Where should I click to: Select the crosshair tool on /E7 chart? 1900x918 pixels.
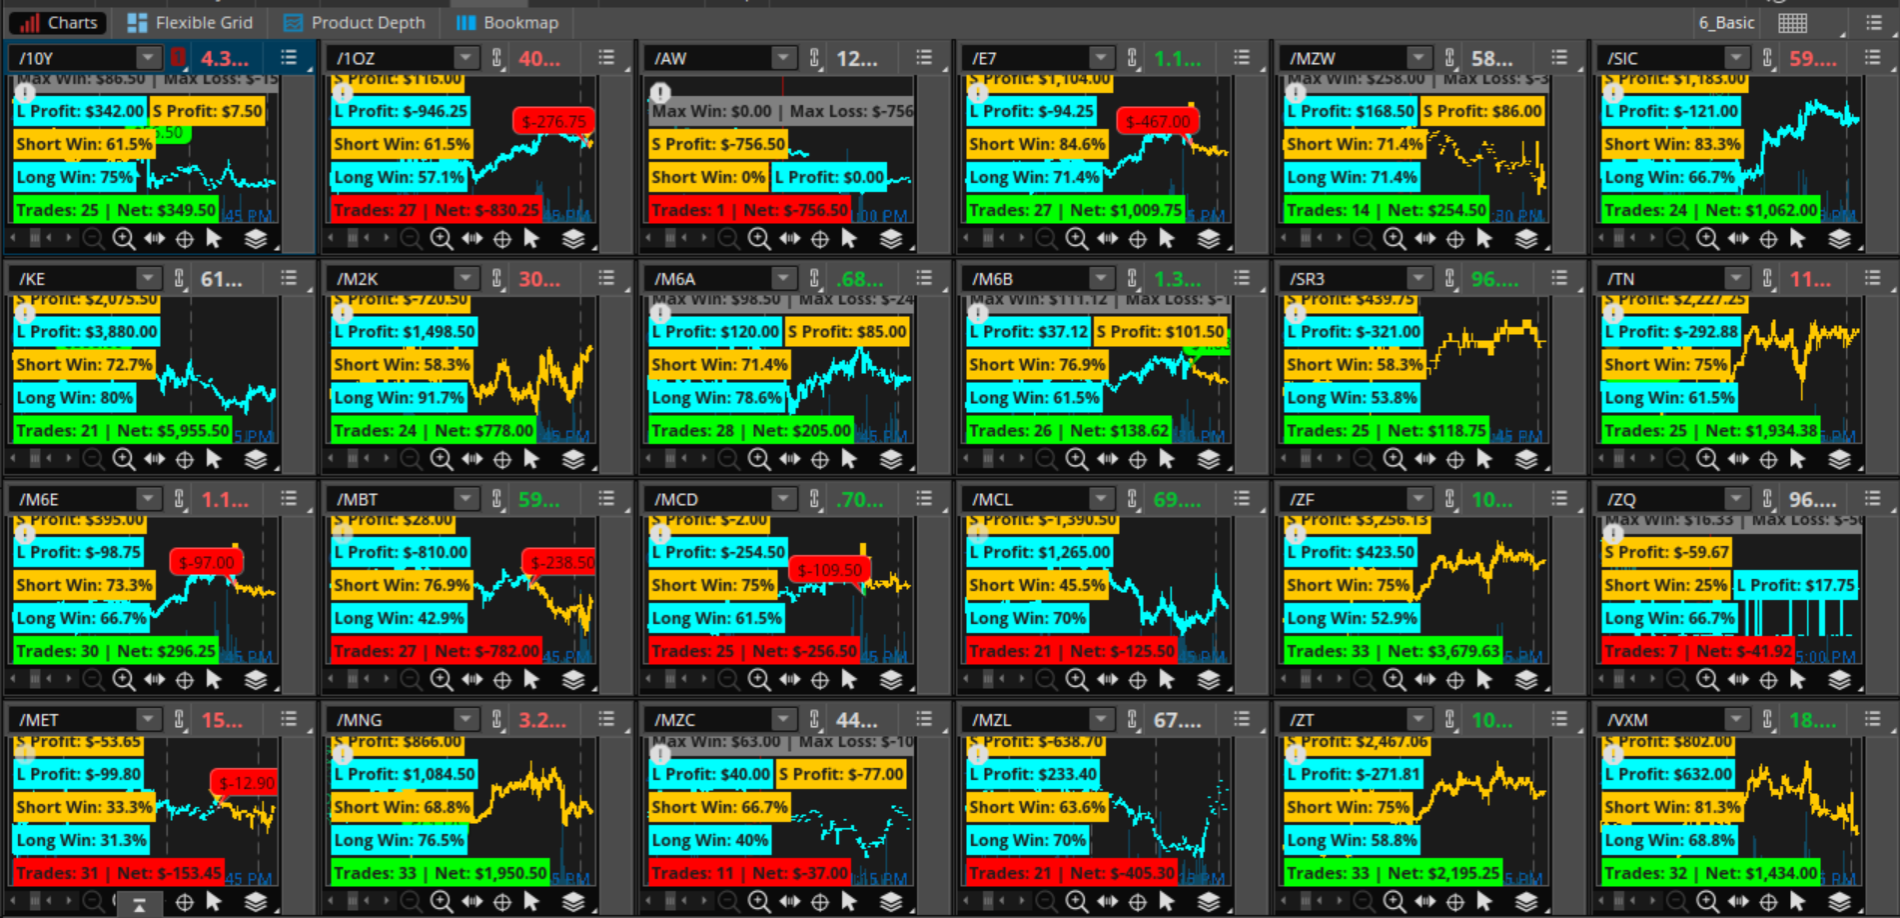pyautogui.click(x=1138, y=239)
